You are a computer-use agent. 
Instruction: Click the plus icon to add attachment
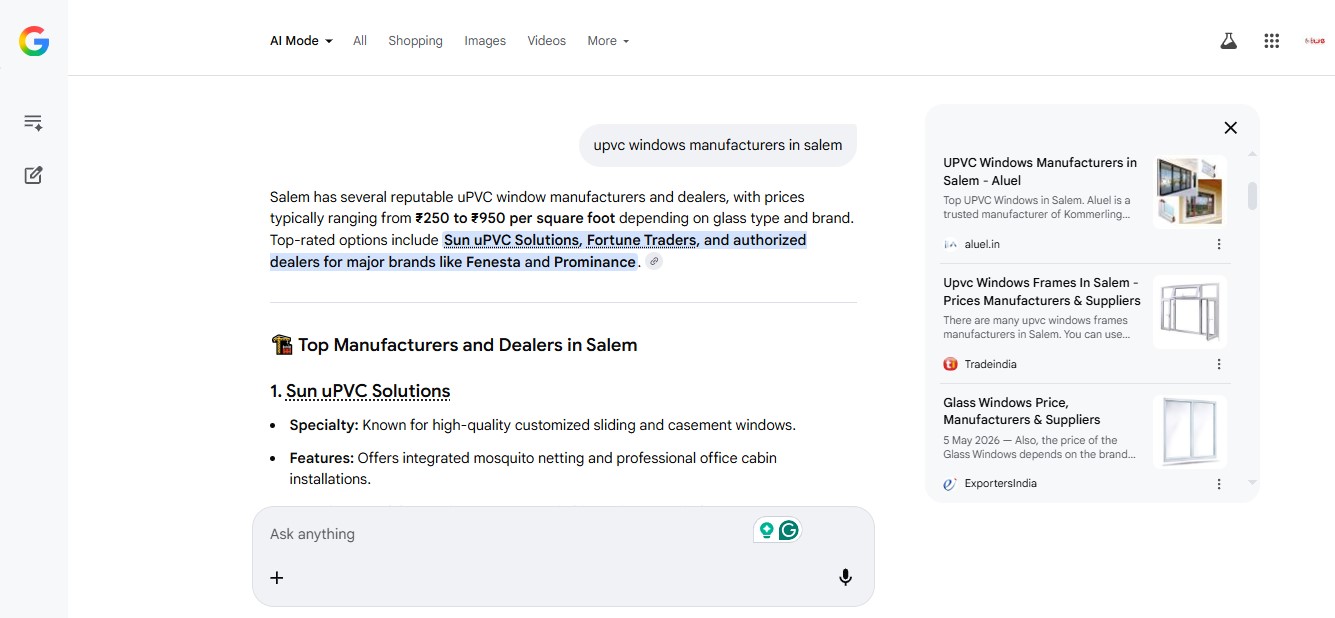coord(277,577)
